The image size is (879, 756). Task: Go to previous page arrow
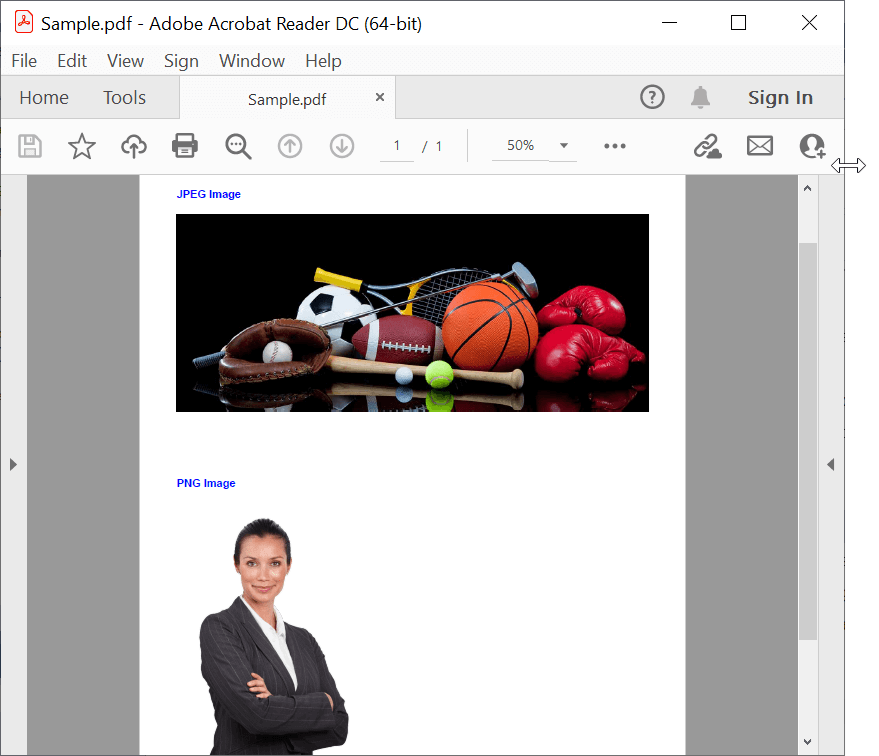click(x=290, y=146)
